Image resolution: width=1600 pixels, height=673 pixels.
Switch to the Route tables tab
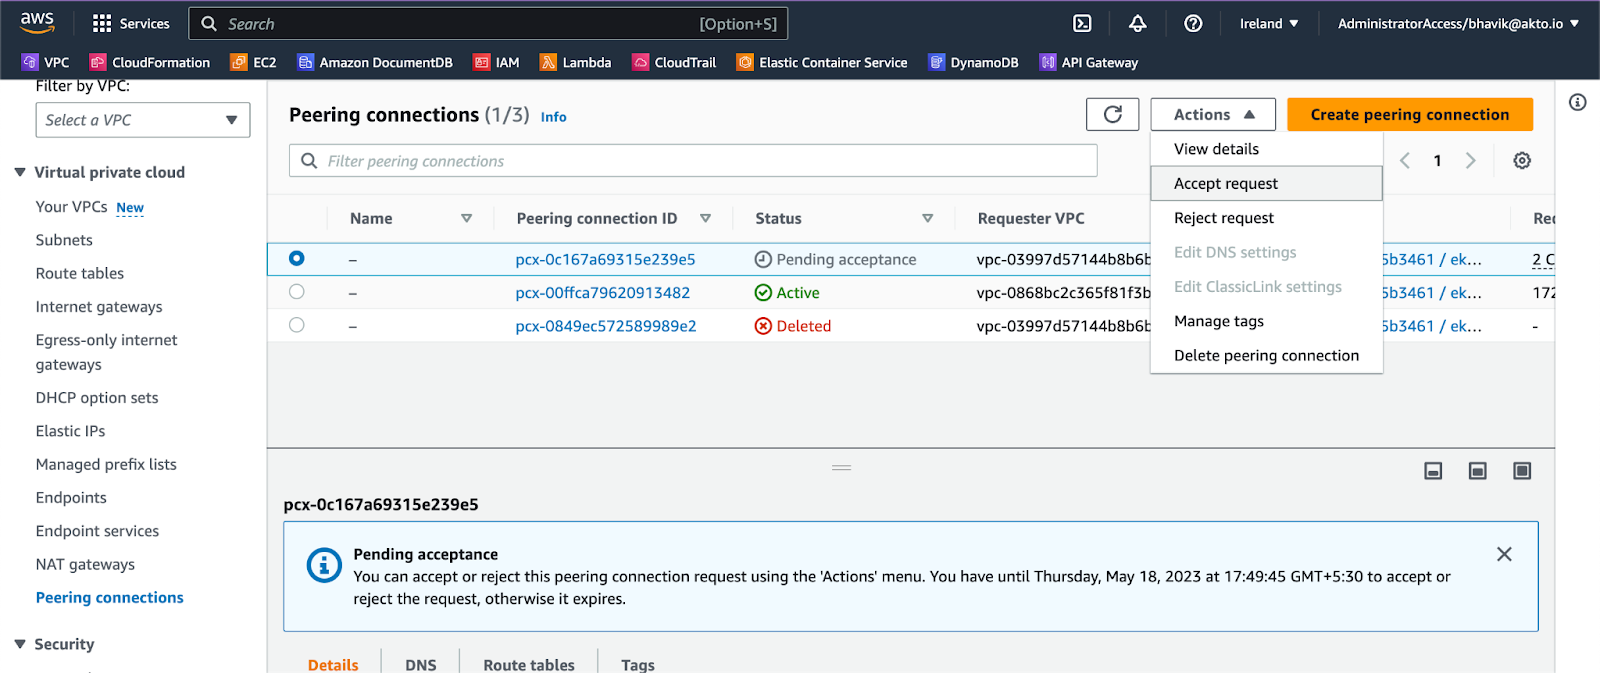point(528,664)
